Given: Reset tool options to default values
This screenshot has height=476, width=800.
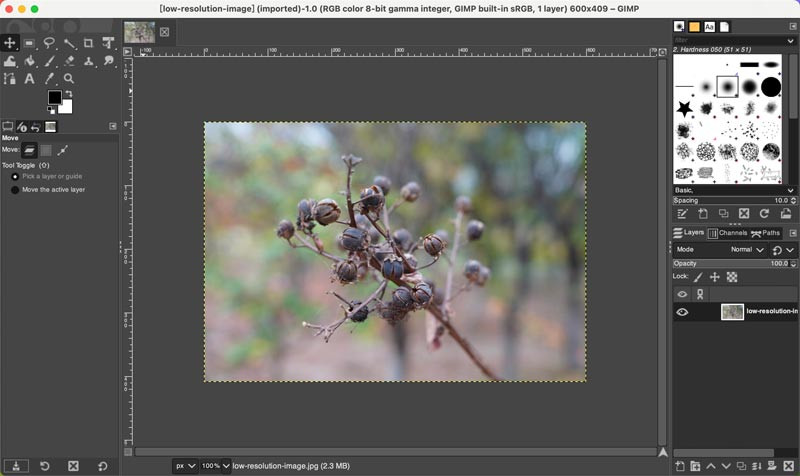Looking at the screenshot, I should tap(102, 466).
